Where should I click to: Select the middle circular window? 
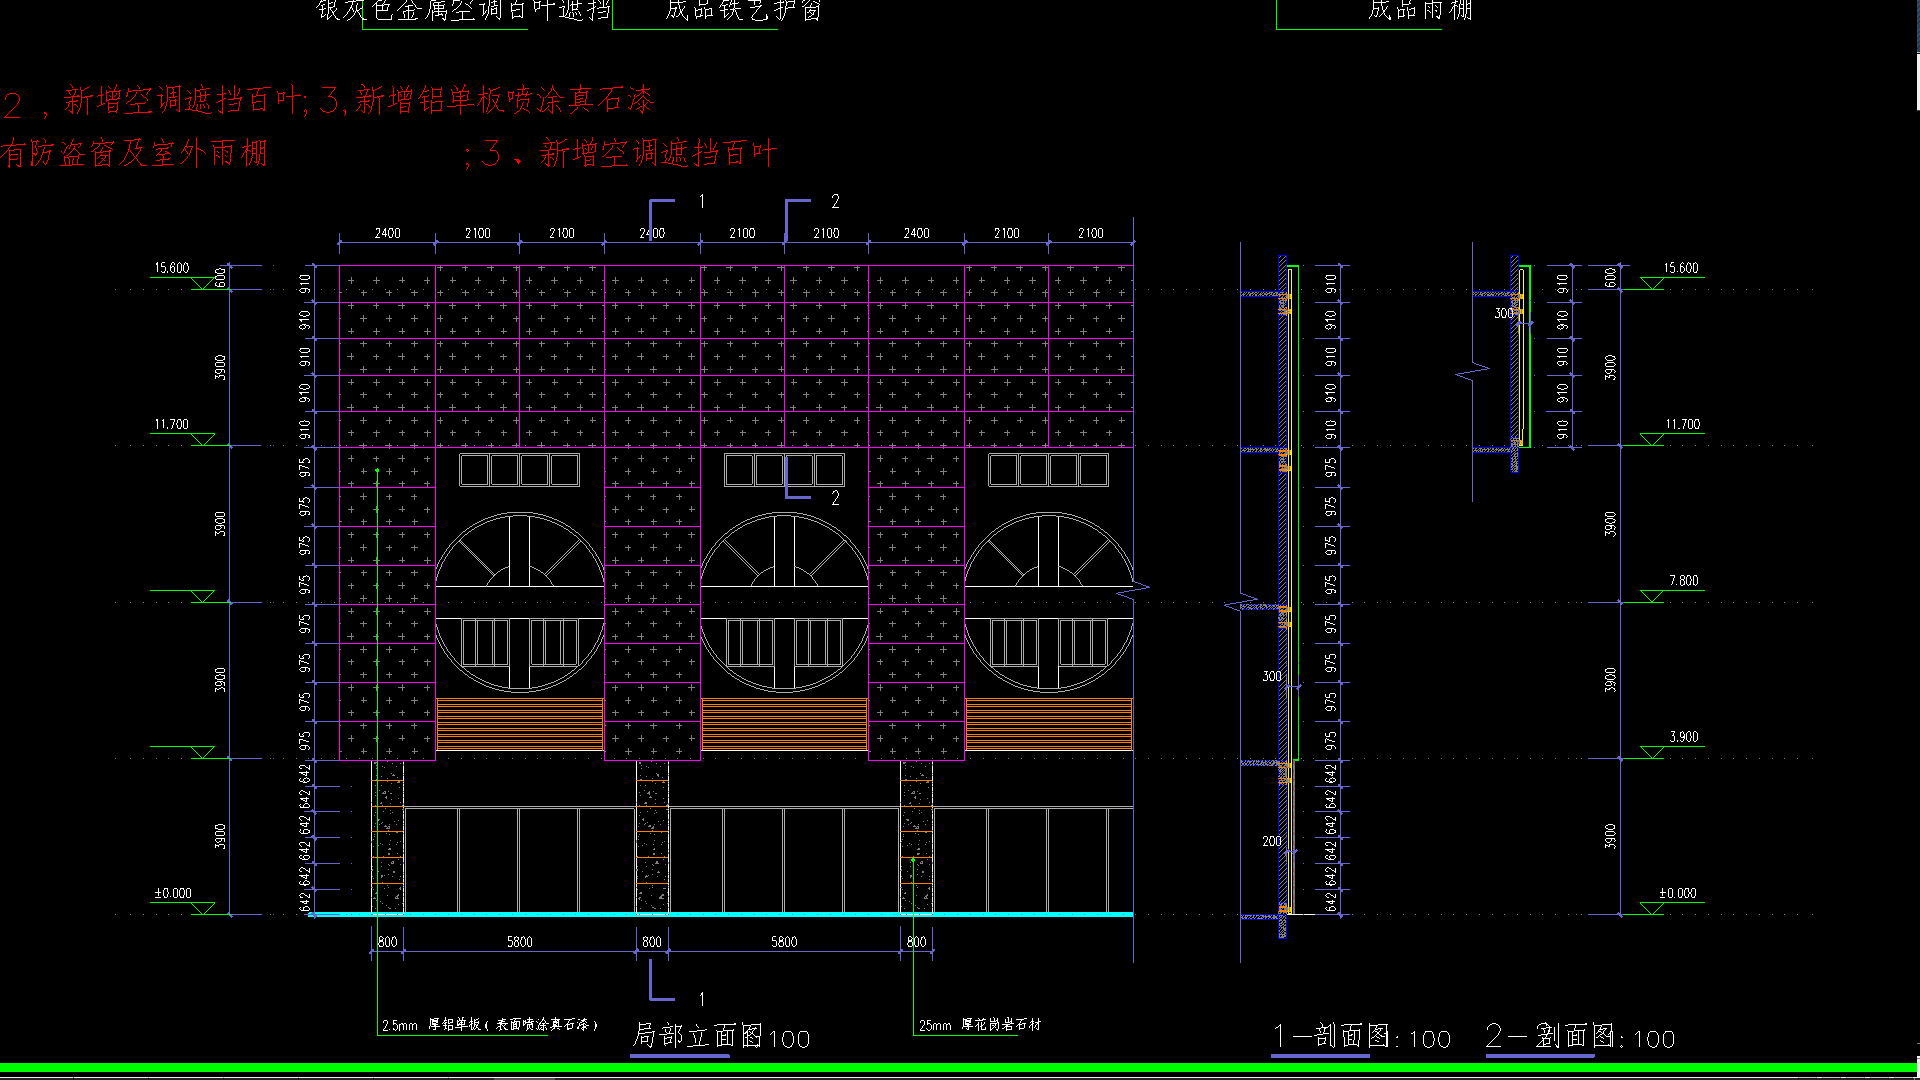784,602
